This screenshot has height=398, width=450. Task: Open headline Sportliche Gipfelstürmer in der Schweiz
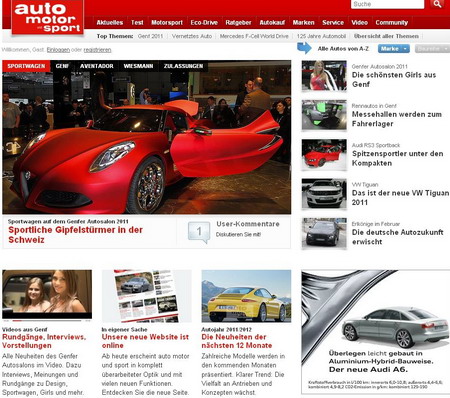tap(76, 235)
